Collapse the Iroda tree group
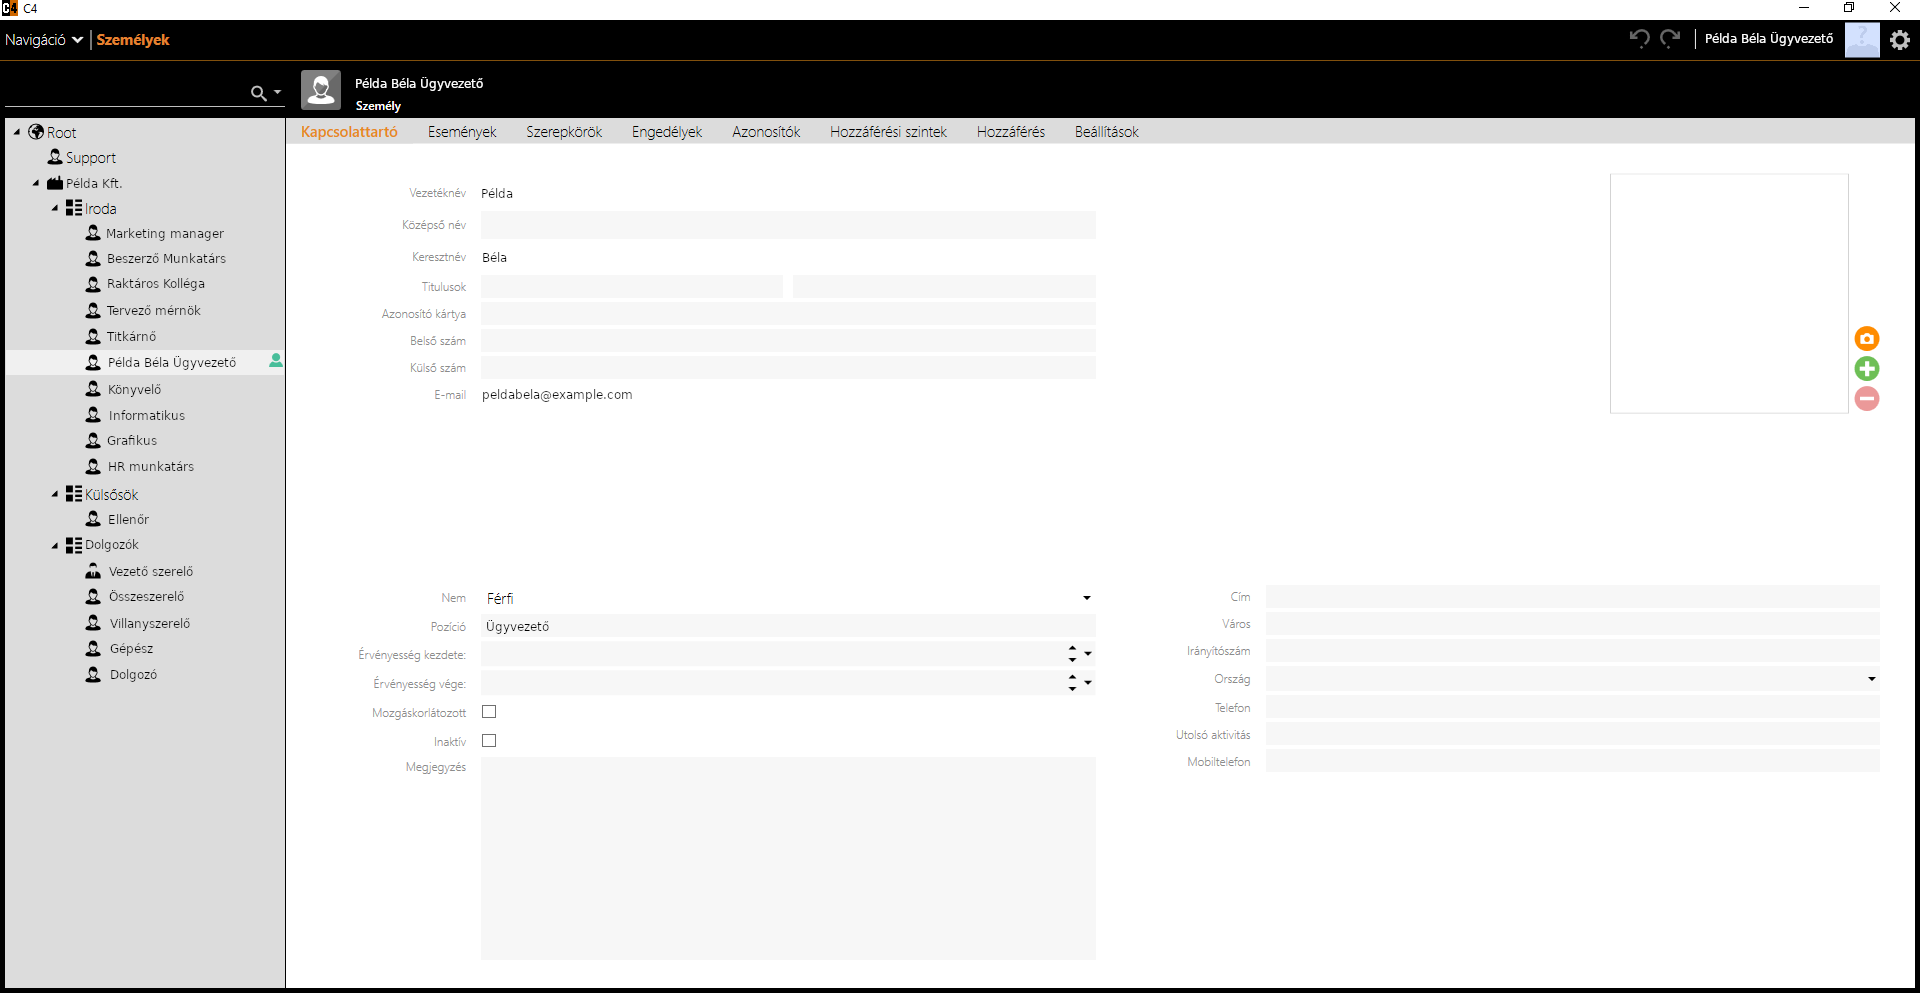 click(55, 209)
